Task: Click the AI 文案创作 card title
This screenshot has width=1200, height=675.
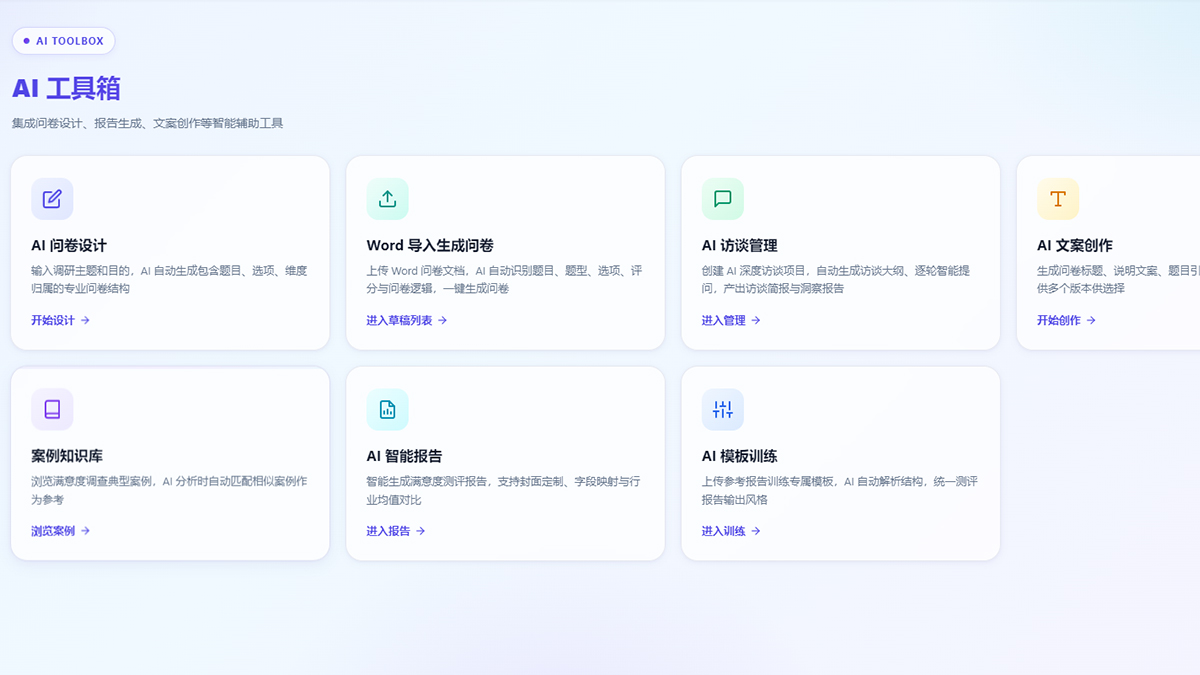Action: pyautogui.click(x=1075, y=246)
